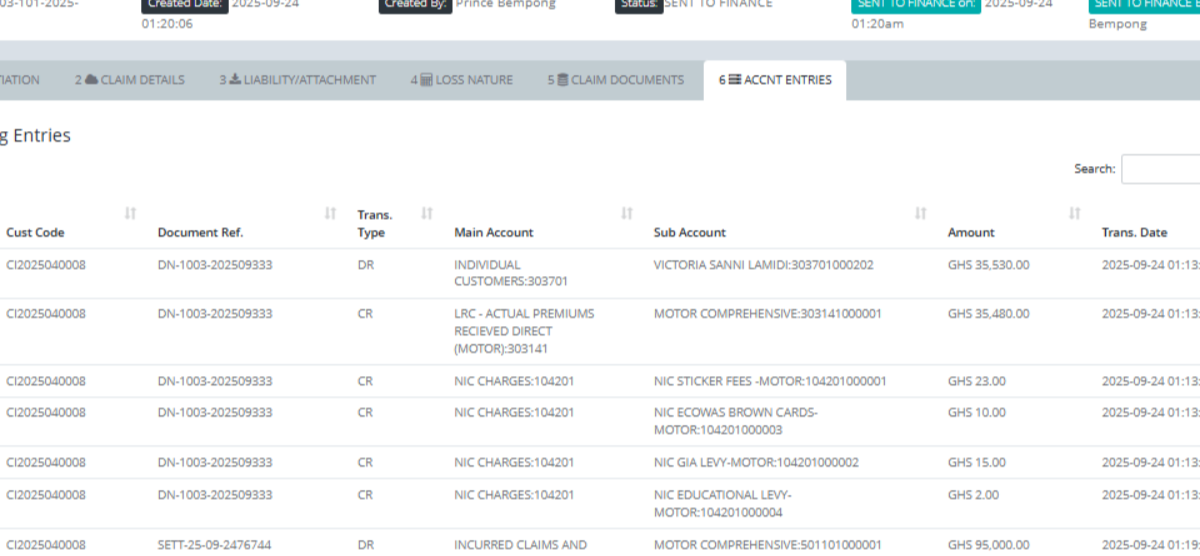Open the Claim Details tab
Screen dimensions: 1200x556
[130, 80]
